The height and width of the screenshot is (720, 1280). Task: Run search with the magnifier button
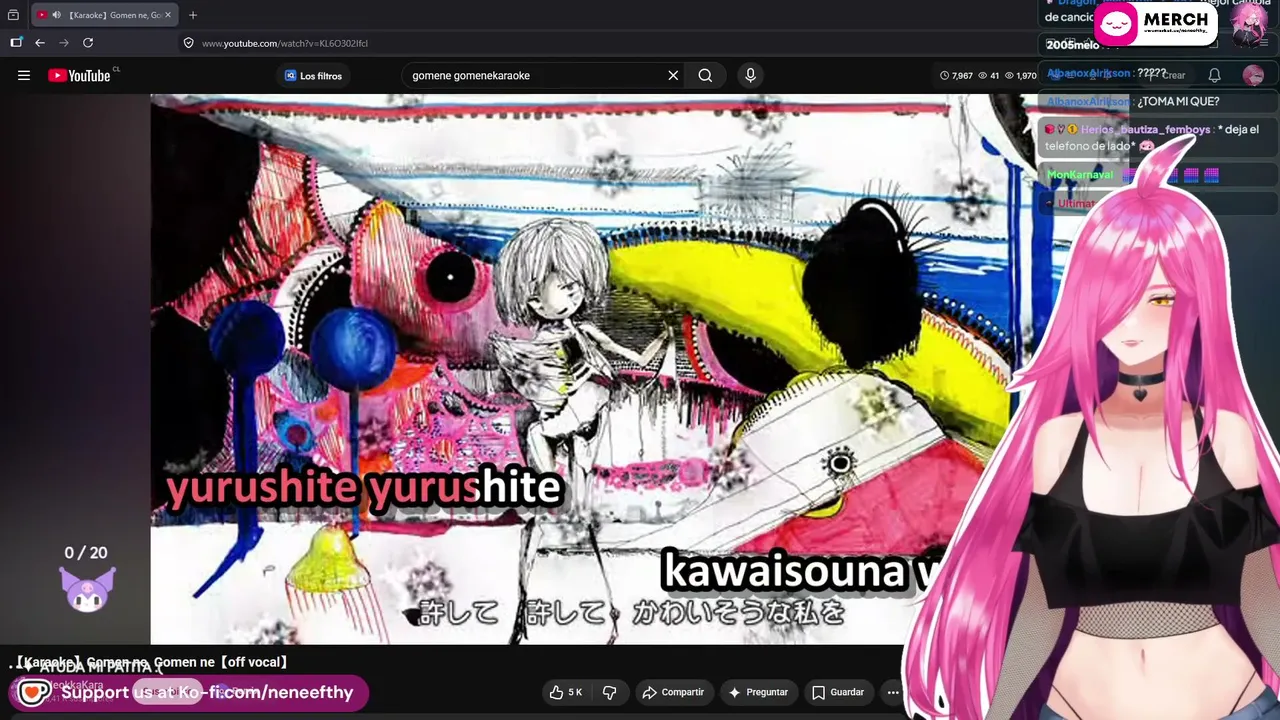(706, 76)
